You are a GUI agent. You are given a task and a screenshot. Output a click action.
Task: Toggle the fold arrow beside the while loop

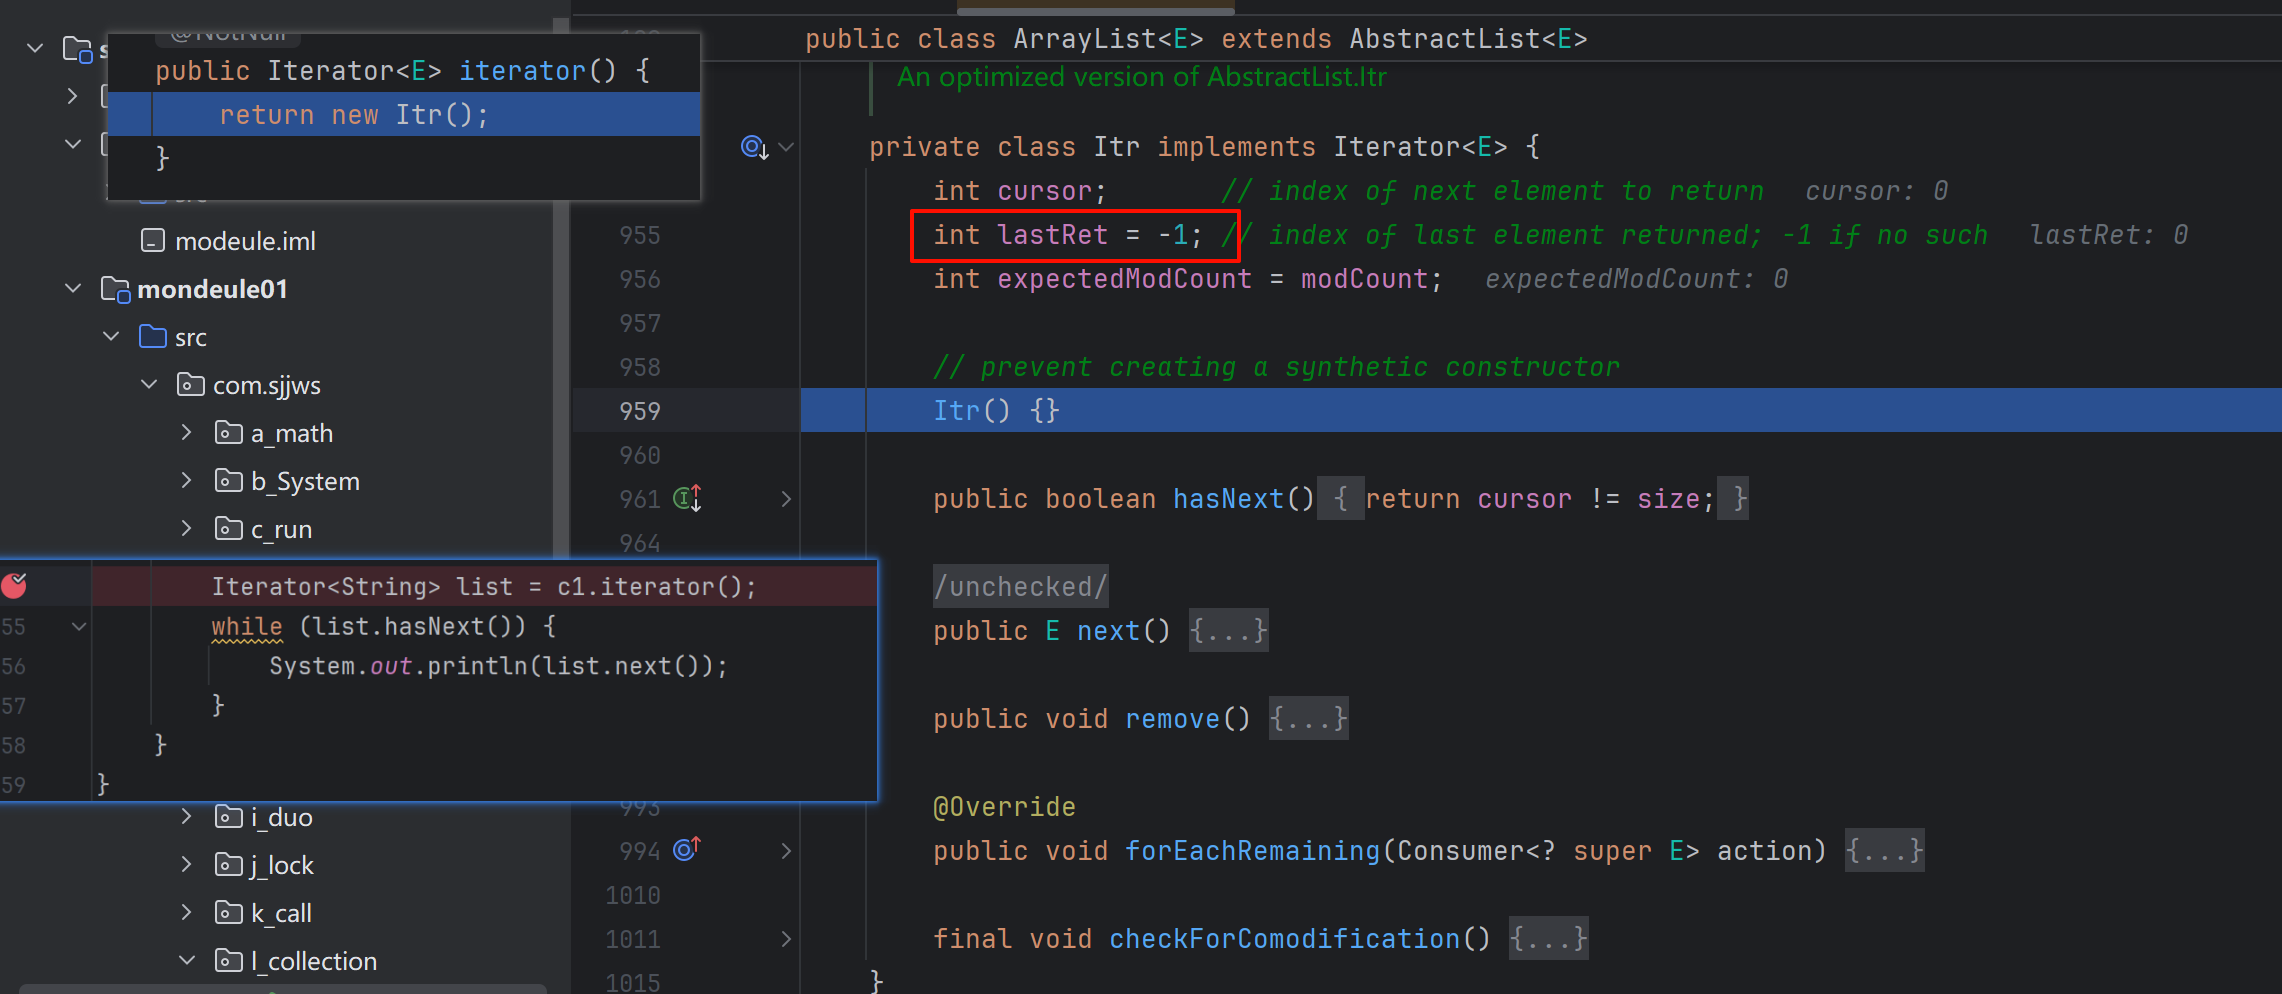pos(79,627)
